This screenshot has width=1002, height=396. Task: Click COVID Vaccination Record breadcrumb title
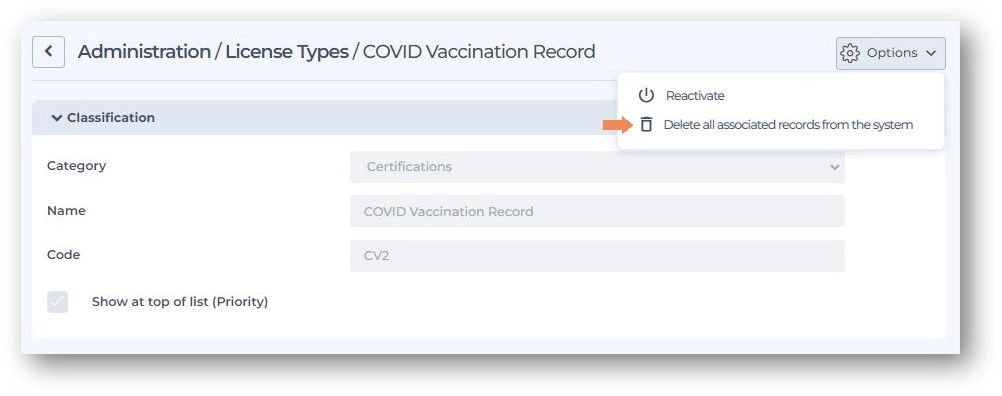pos(479,52)
